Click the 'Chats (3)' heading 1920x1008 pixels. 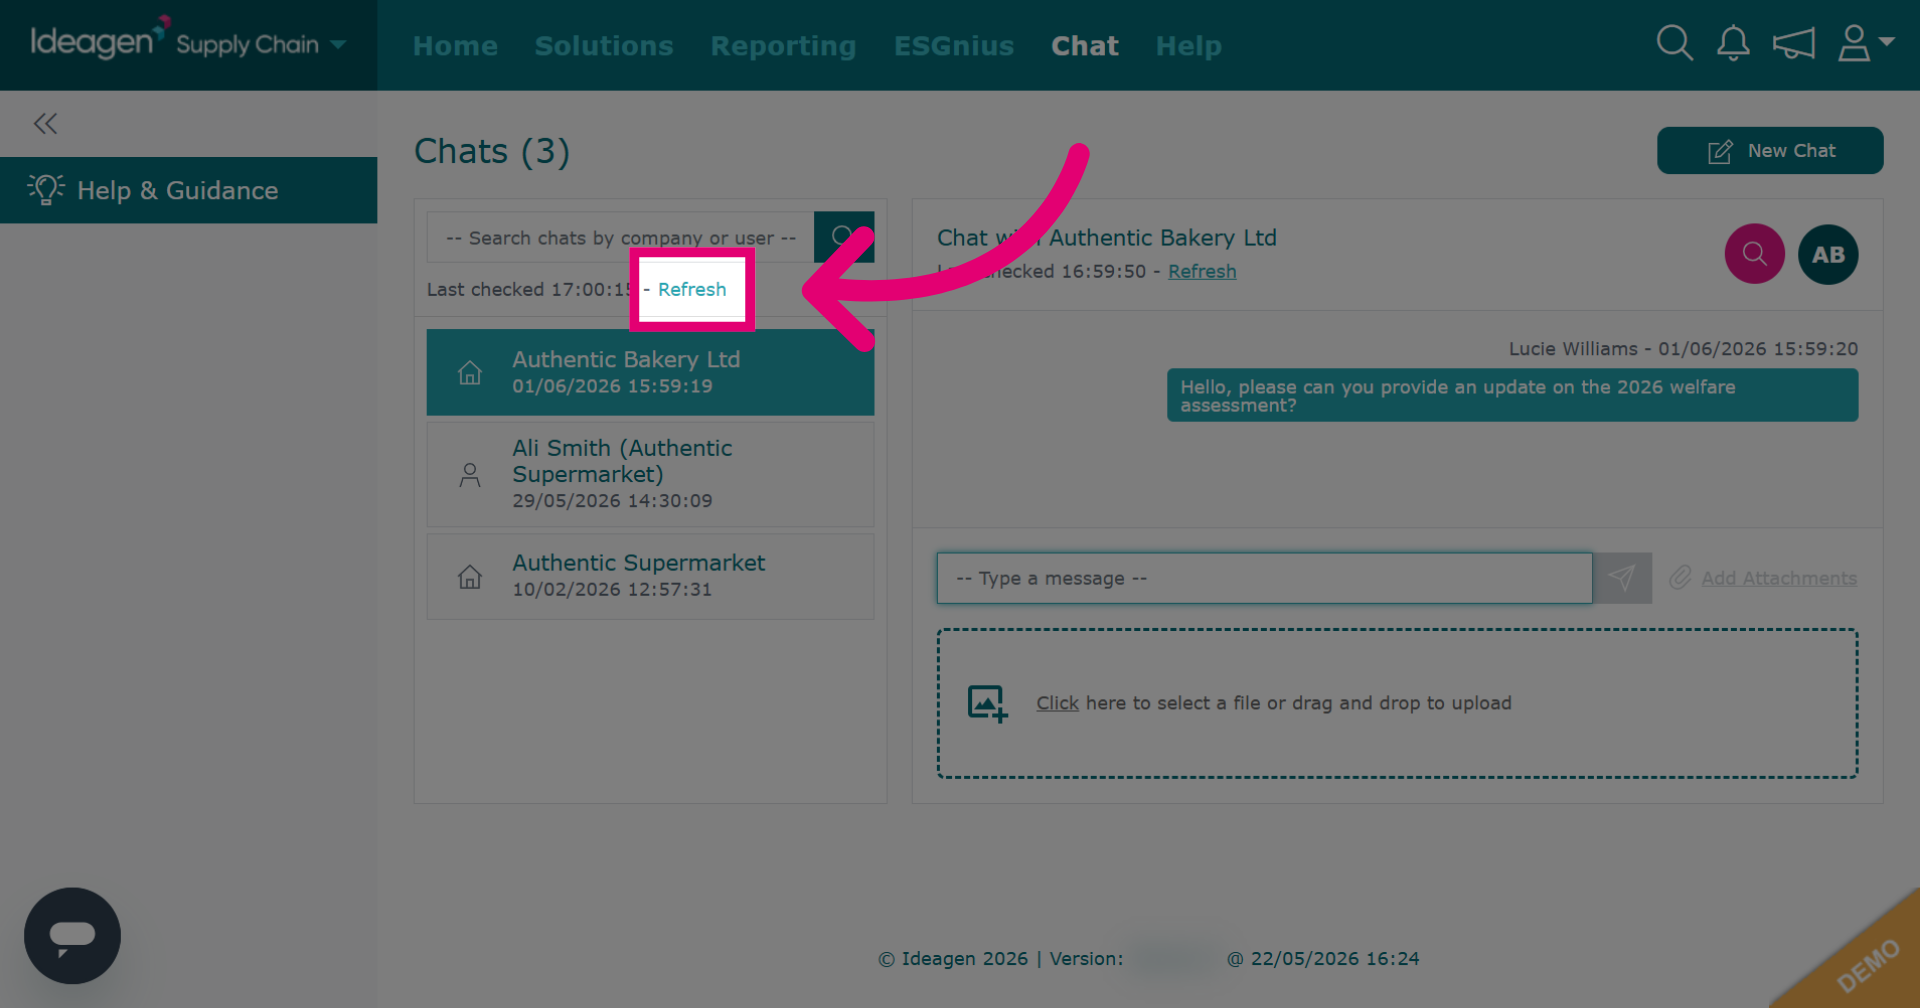[492, 151]
